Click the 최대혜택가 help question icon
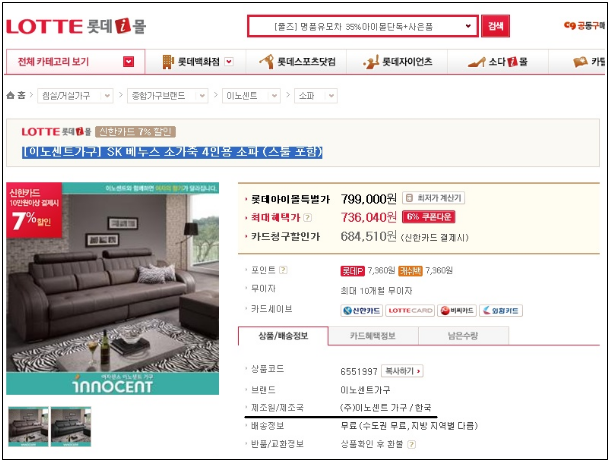This screenshot has width=609, height=462. coord(307,217)
